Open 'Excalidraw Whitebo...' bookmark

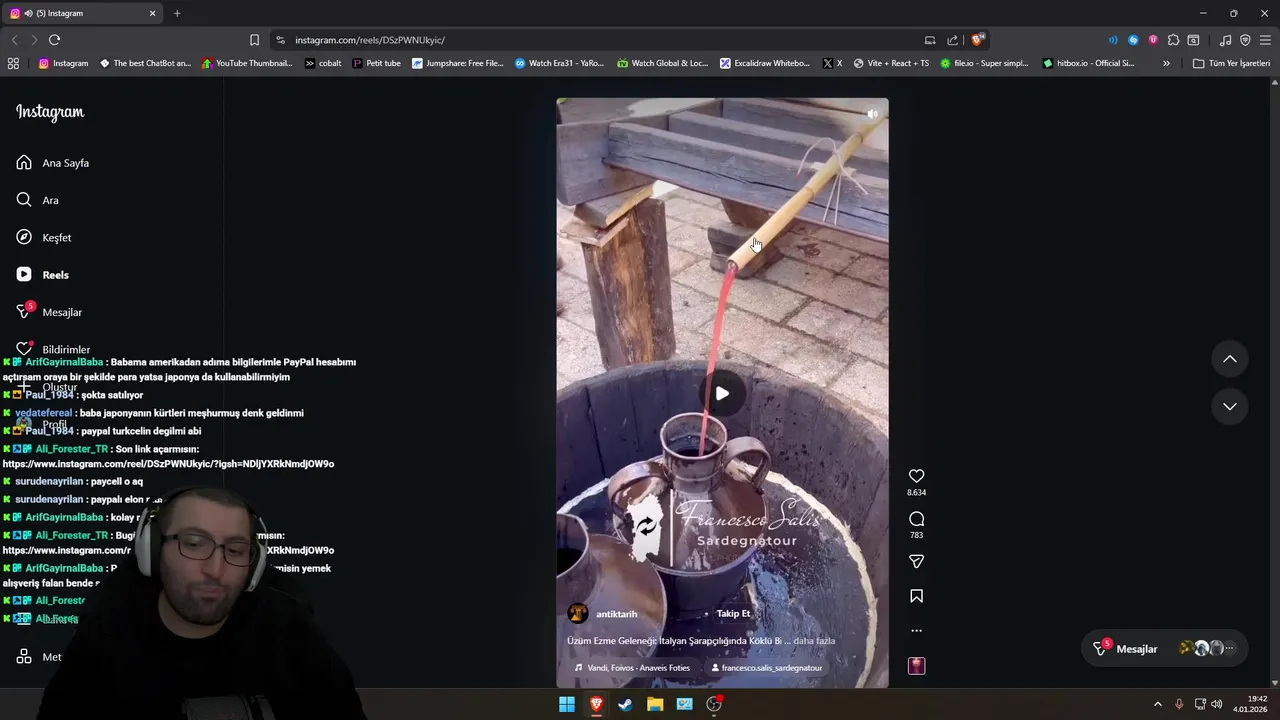coord(763,63)
